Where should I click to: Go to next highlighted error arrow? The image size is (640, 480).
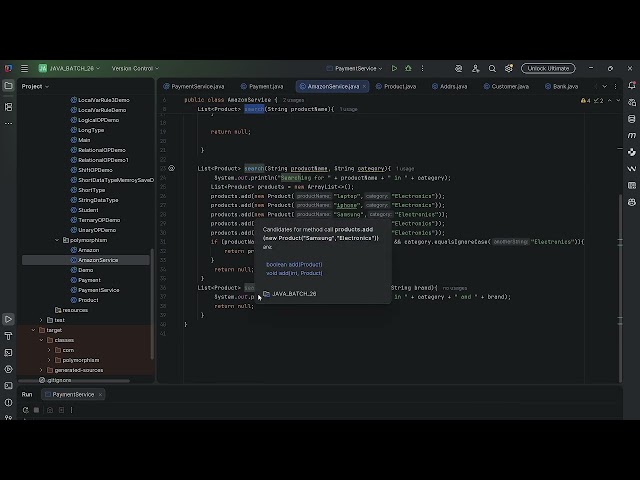(x=618, y=100)
